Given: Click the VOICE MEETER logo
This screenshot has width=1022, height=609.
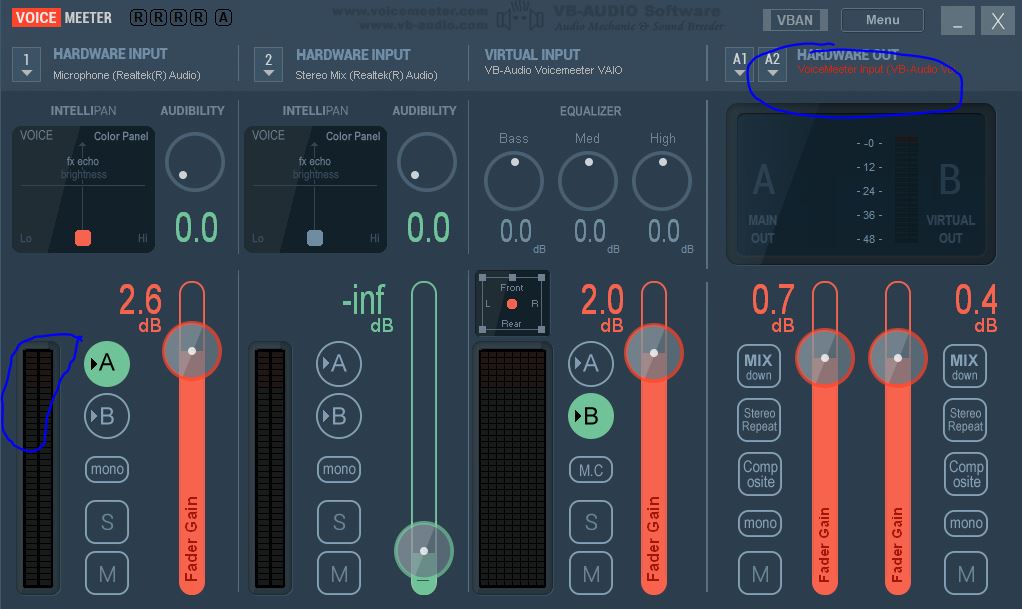Looking at the screenshot, I should click(x=62, y=18).
